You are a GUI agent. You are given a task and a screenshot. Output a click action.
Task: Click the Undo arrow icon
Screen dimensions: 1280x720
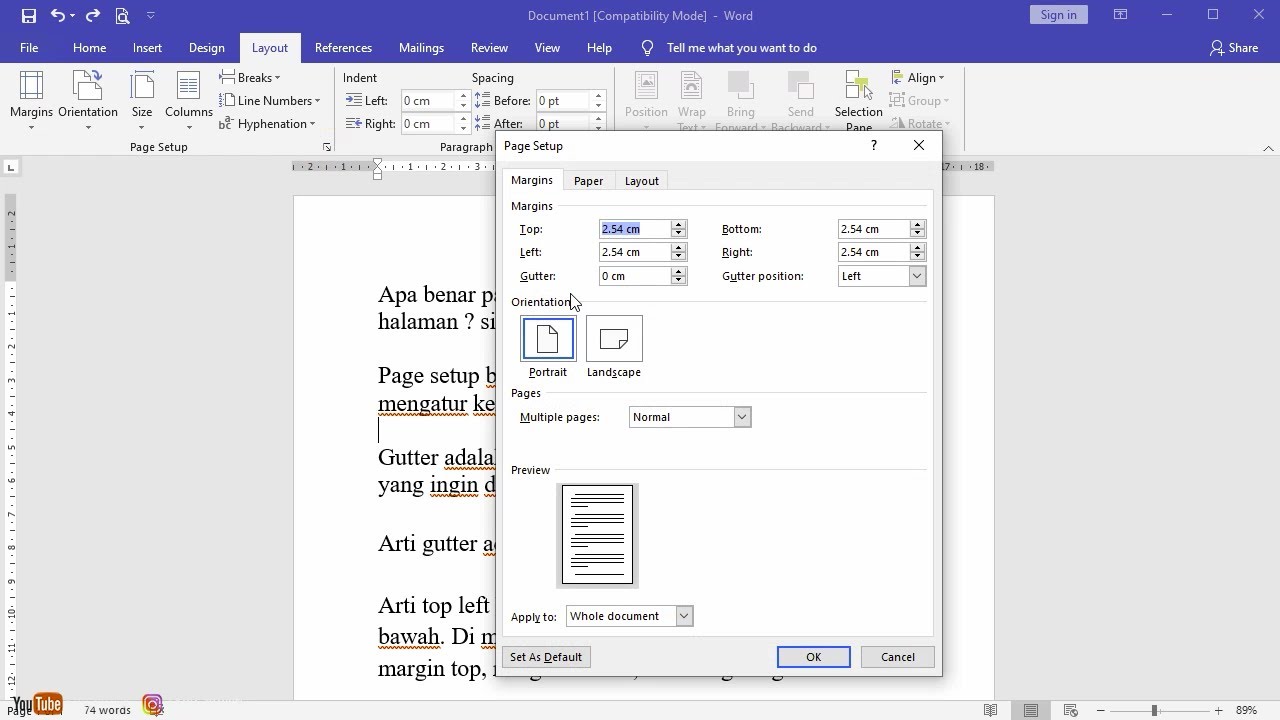58,15
